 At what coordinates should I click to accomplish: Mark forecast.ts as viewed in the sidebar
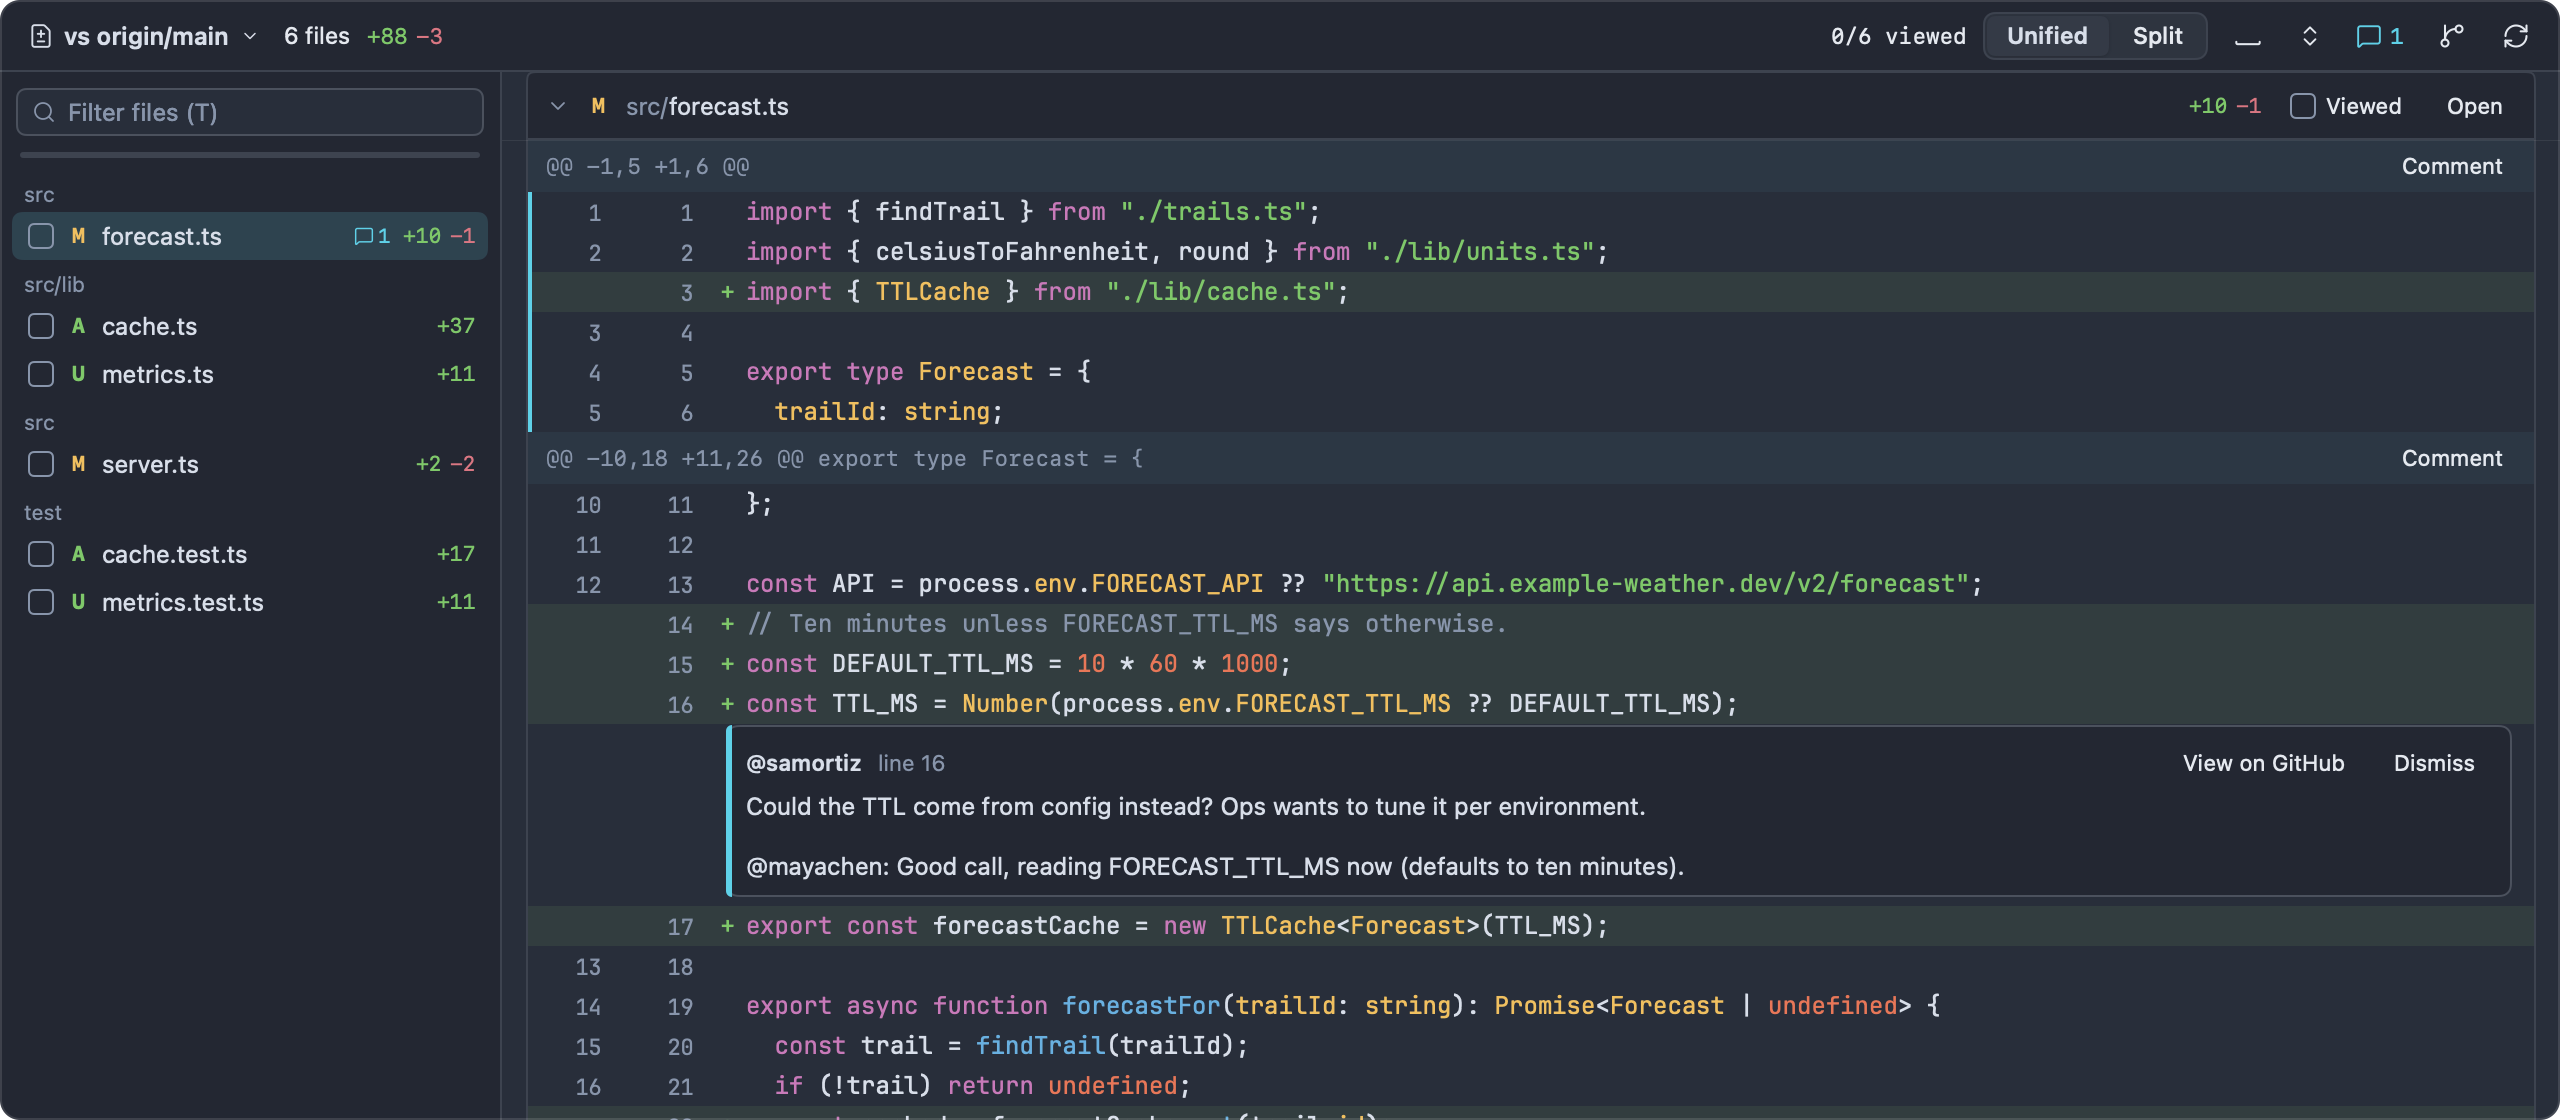[41, 236]
